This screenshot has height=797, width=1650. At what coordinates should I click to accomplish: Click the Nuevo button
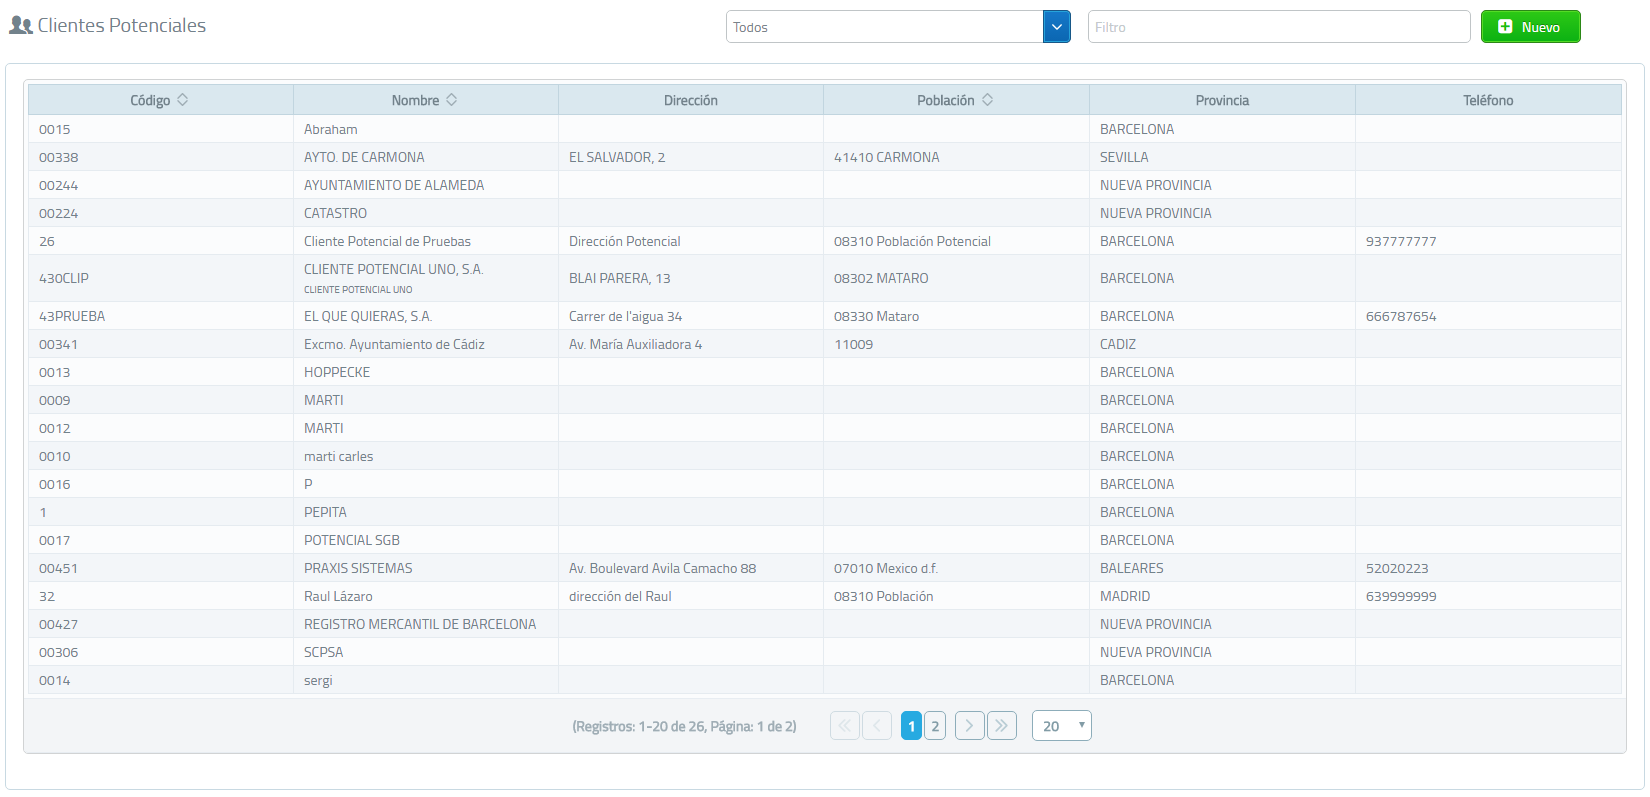[1531, 27]
